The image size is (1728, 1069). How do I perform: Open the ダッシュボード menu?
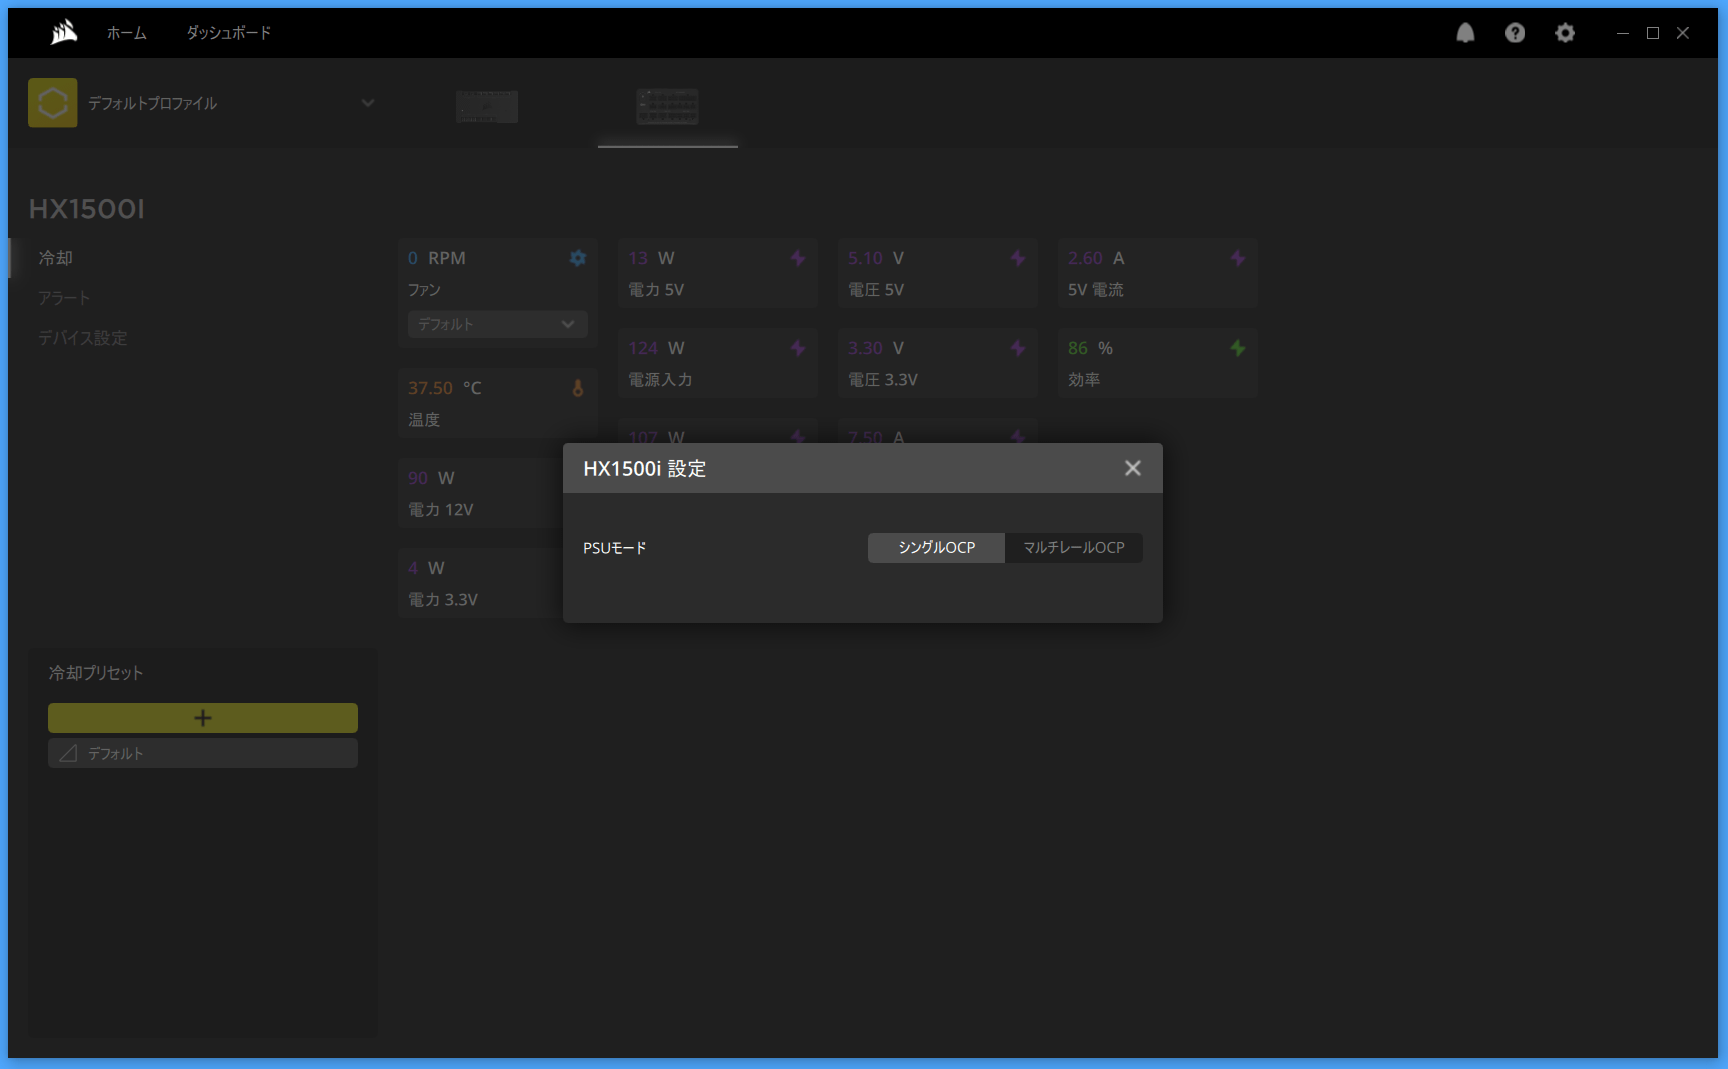(x=228, y=33)
